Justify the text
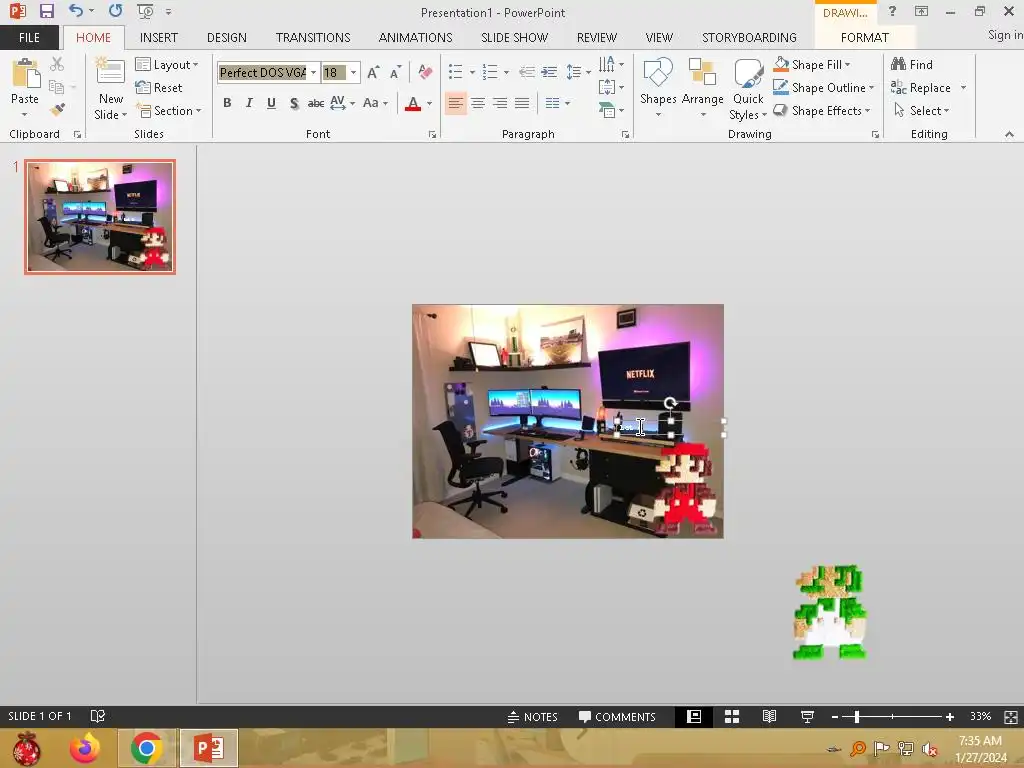The width and height of the screenshot is (1024, 768). [x=522, y=103]
